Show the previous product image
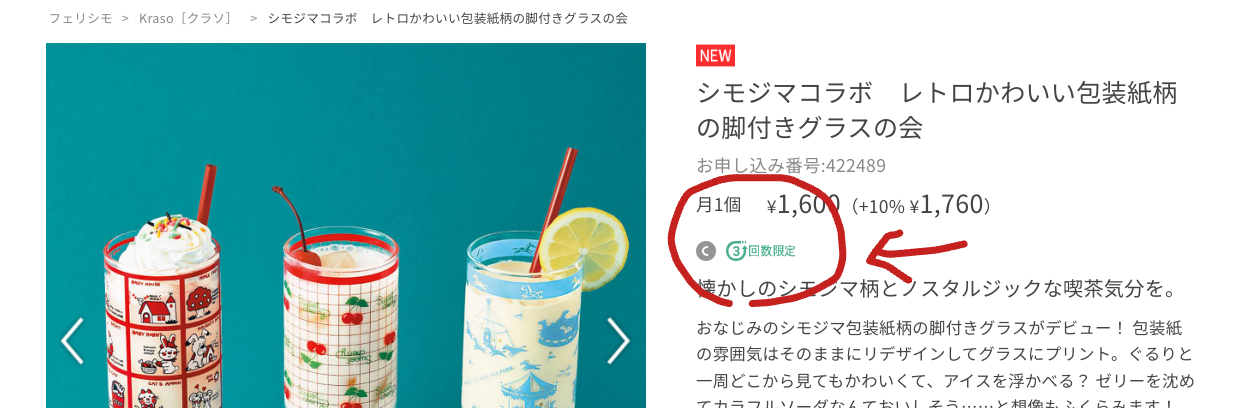 [x=73, y=340]
